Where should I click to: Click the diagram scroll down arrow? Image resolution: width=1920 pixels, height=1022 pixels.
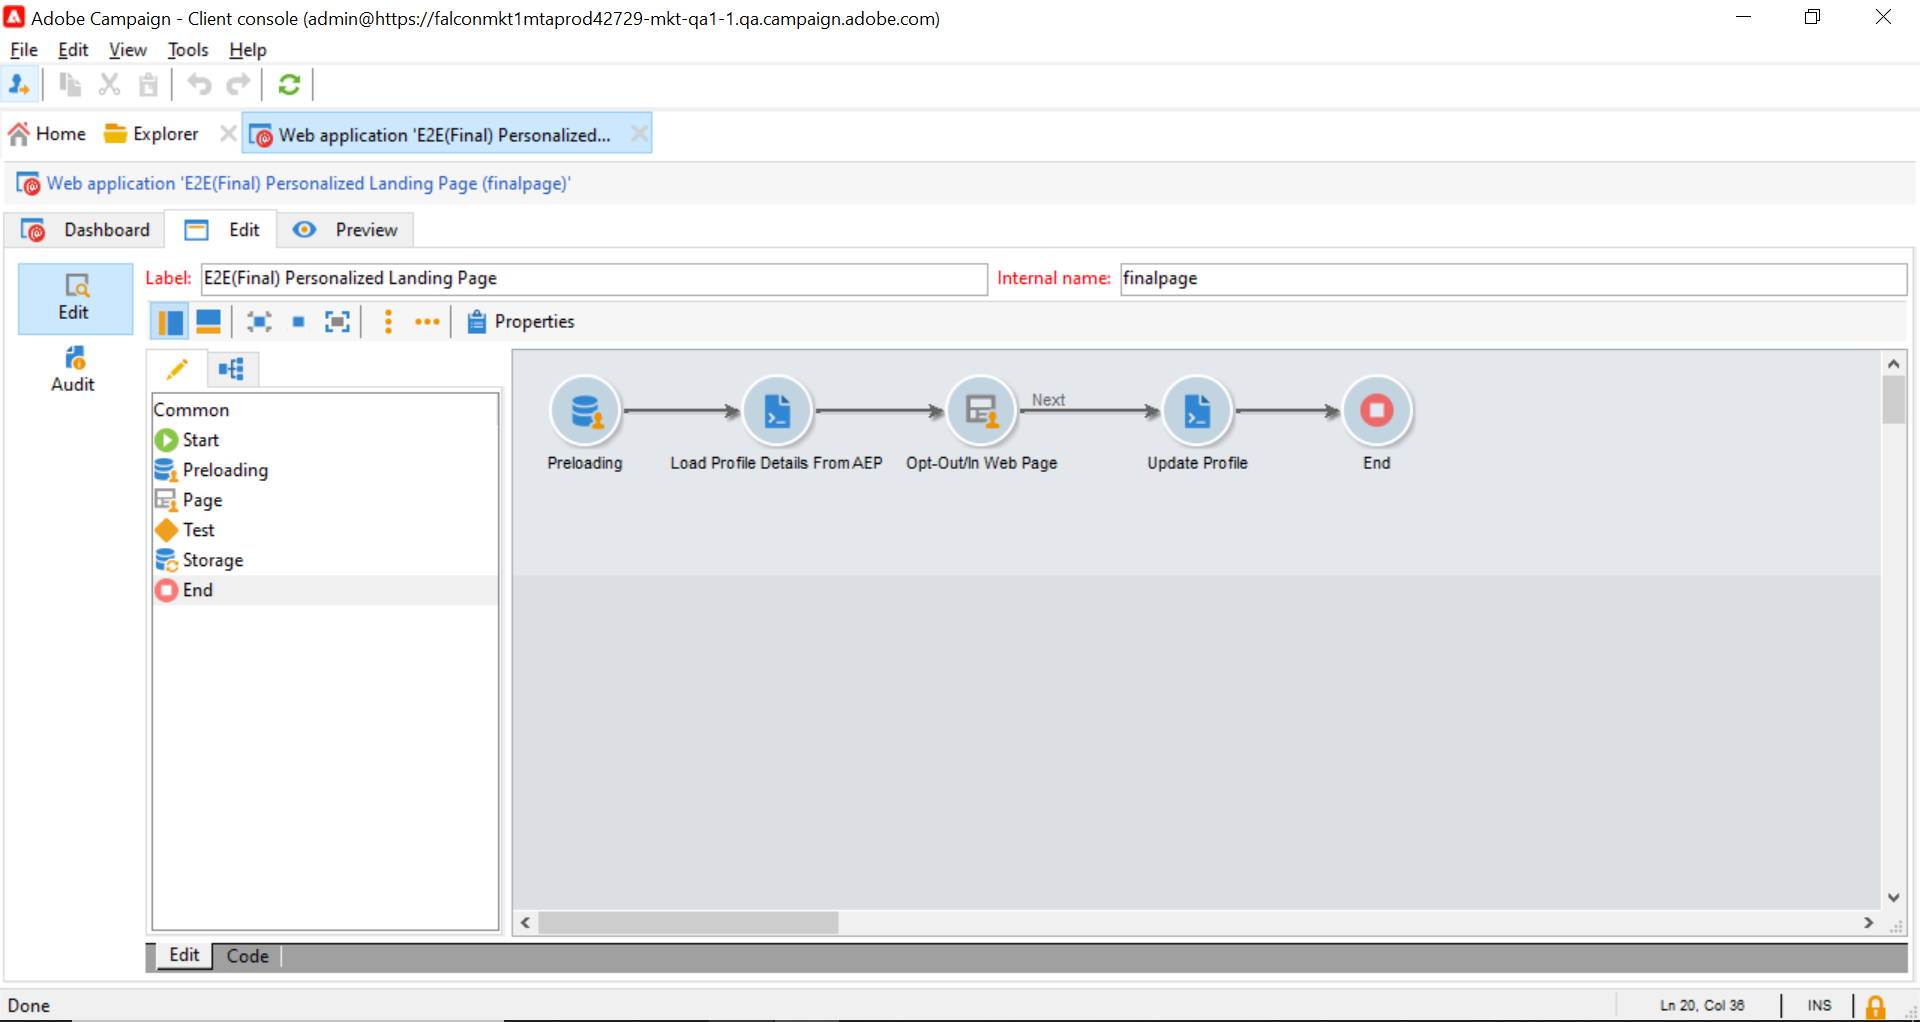coord(1893,898)
